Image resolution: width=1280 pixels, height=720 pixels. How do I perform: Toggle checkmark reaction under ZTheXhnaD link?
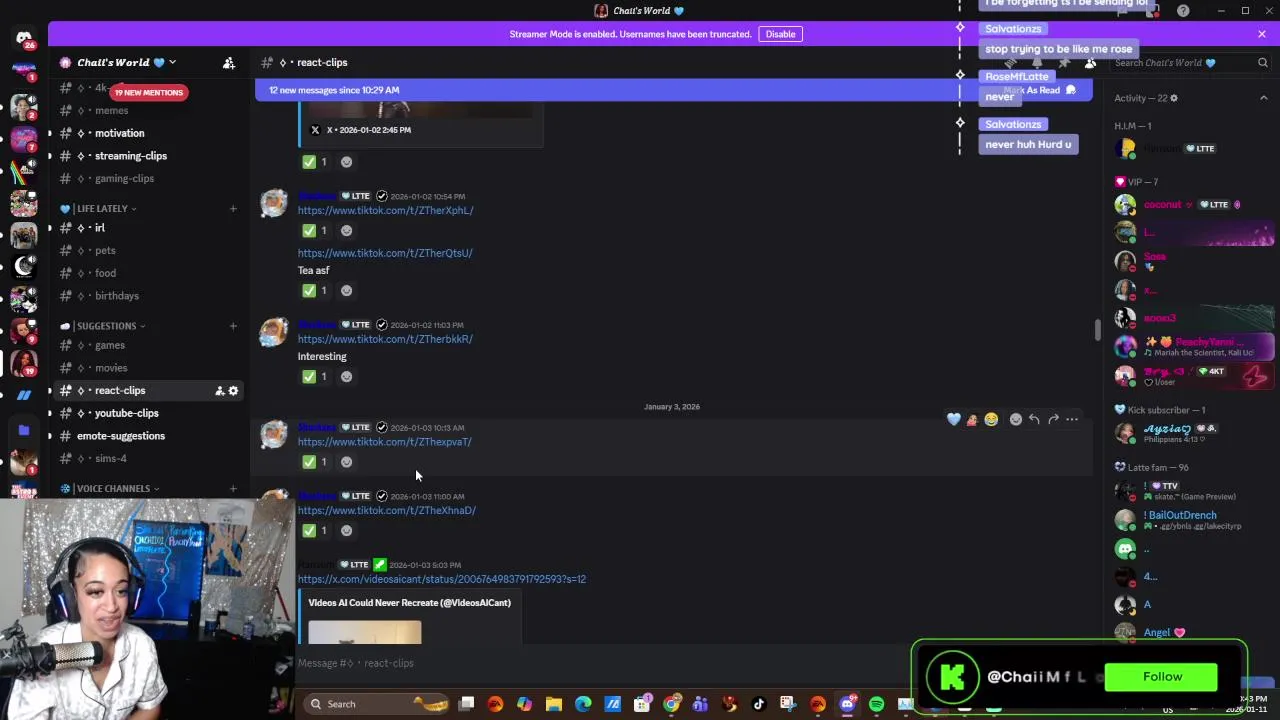coord(315,531)
